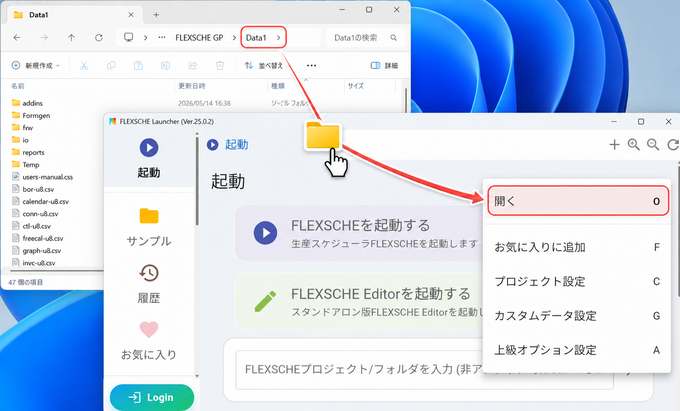Sort by 名前 column header
Image resolution: width=680 pixels, height=411 pixels.
18,86
